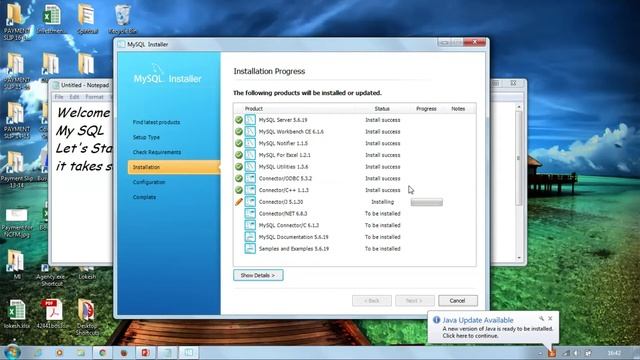Click the 'Samples and Examples 5.6.19' row text
640x360 pixels.
click(x=293, y=249)
